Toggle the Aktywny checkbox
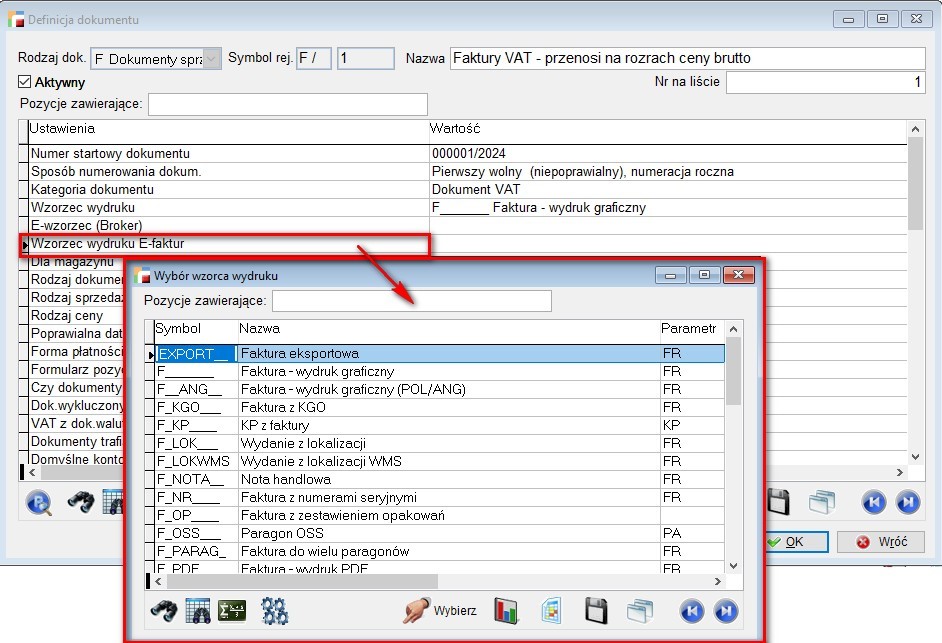942x643 pixels. 26,82
